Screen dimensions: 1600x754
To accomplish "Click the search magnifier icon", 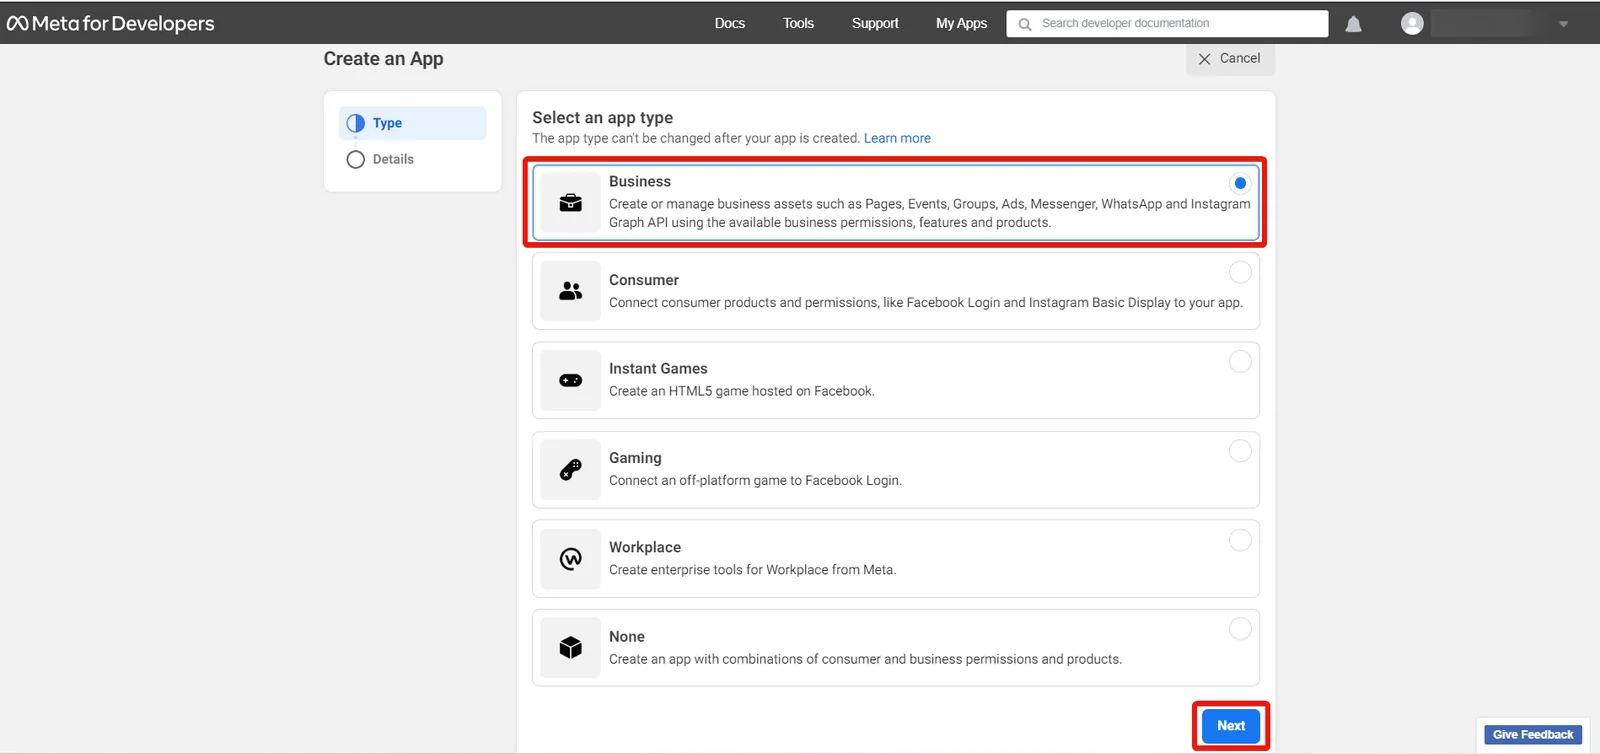I will pos(1025,24).
